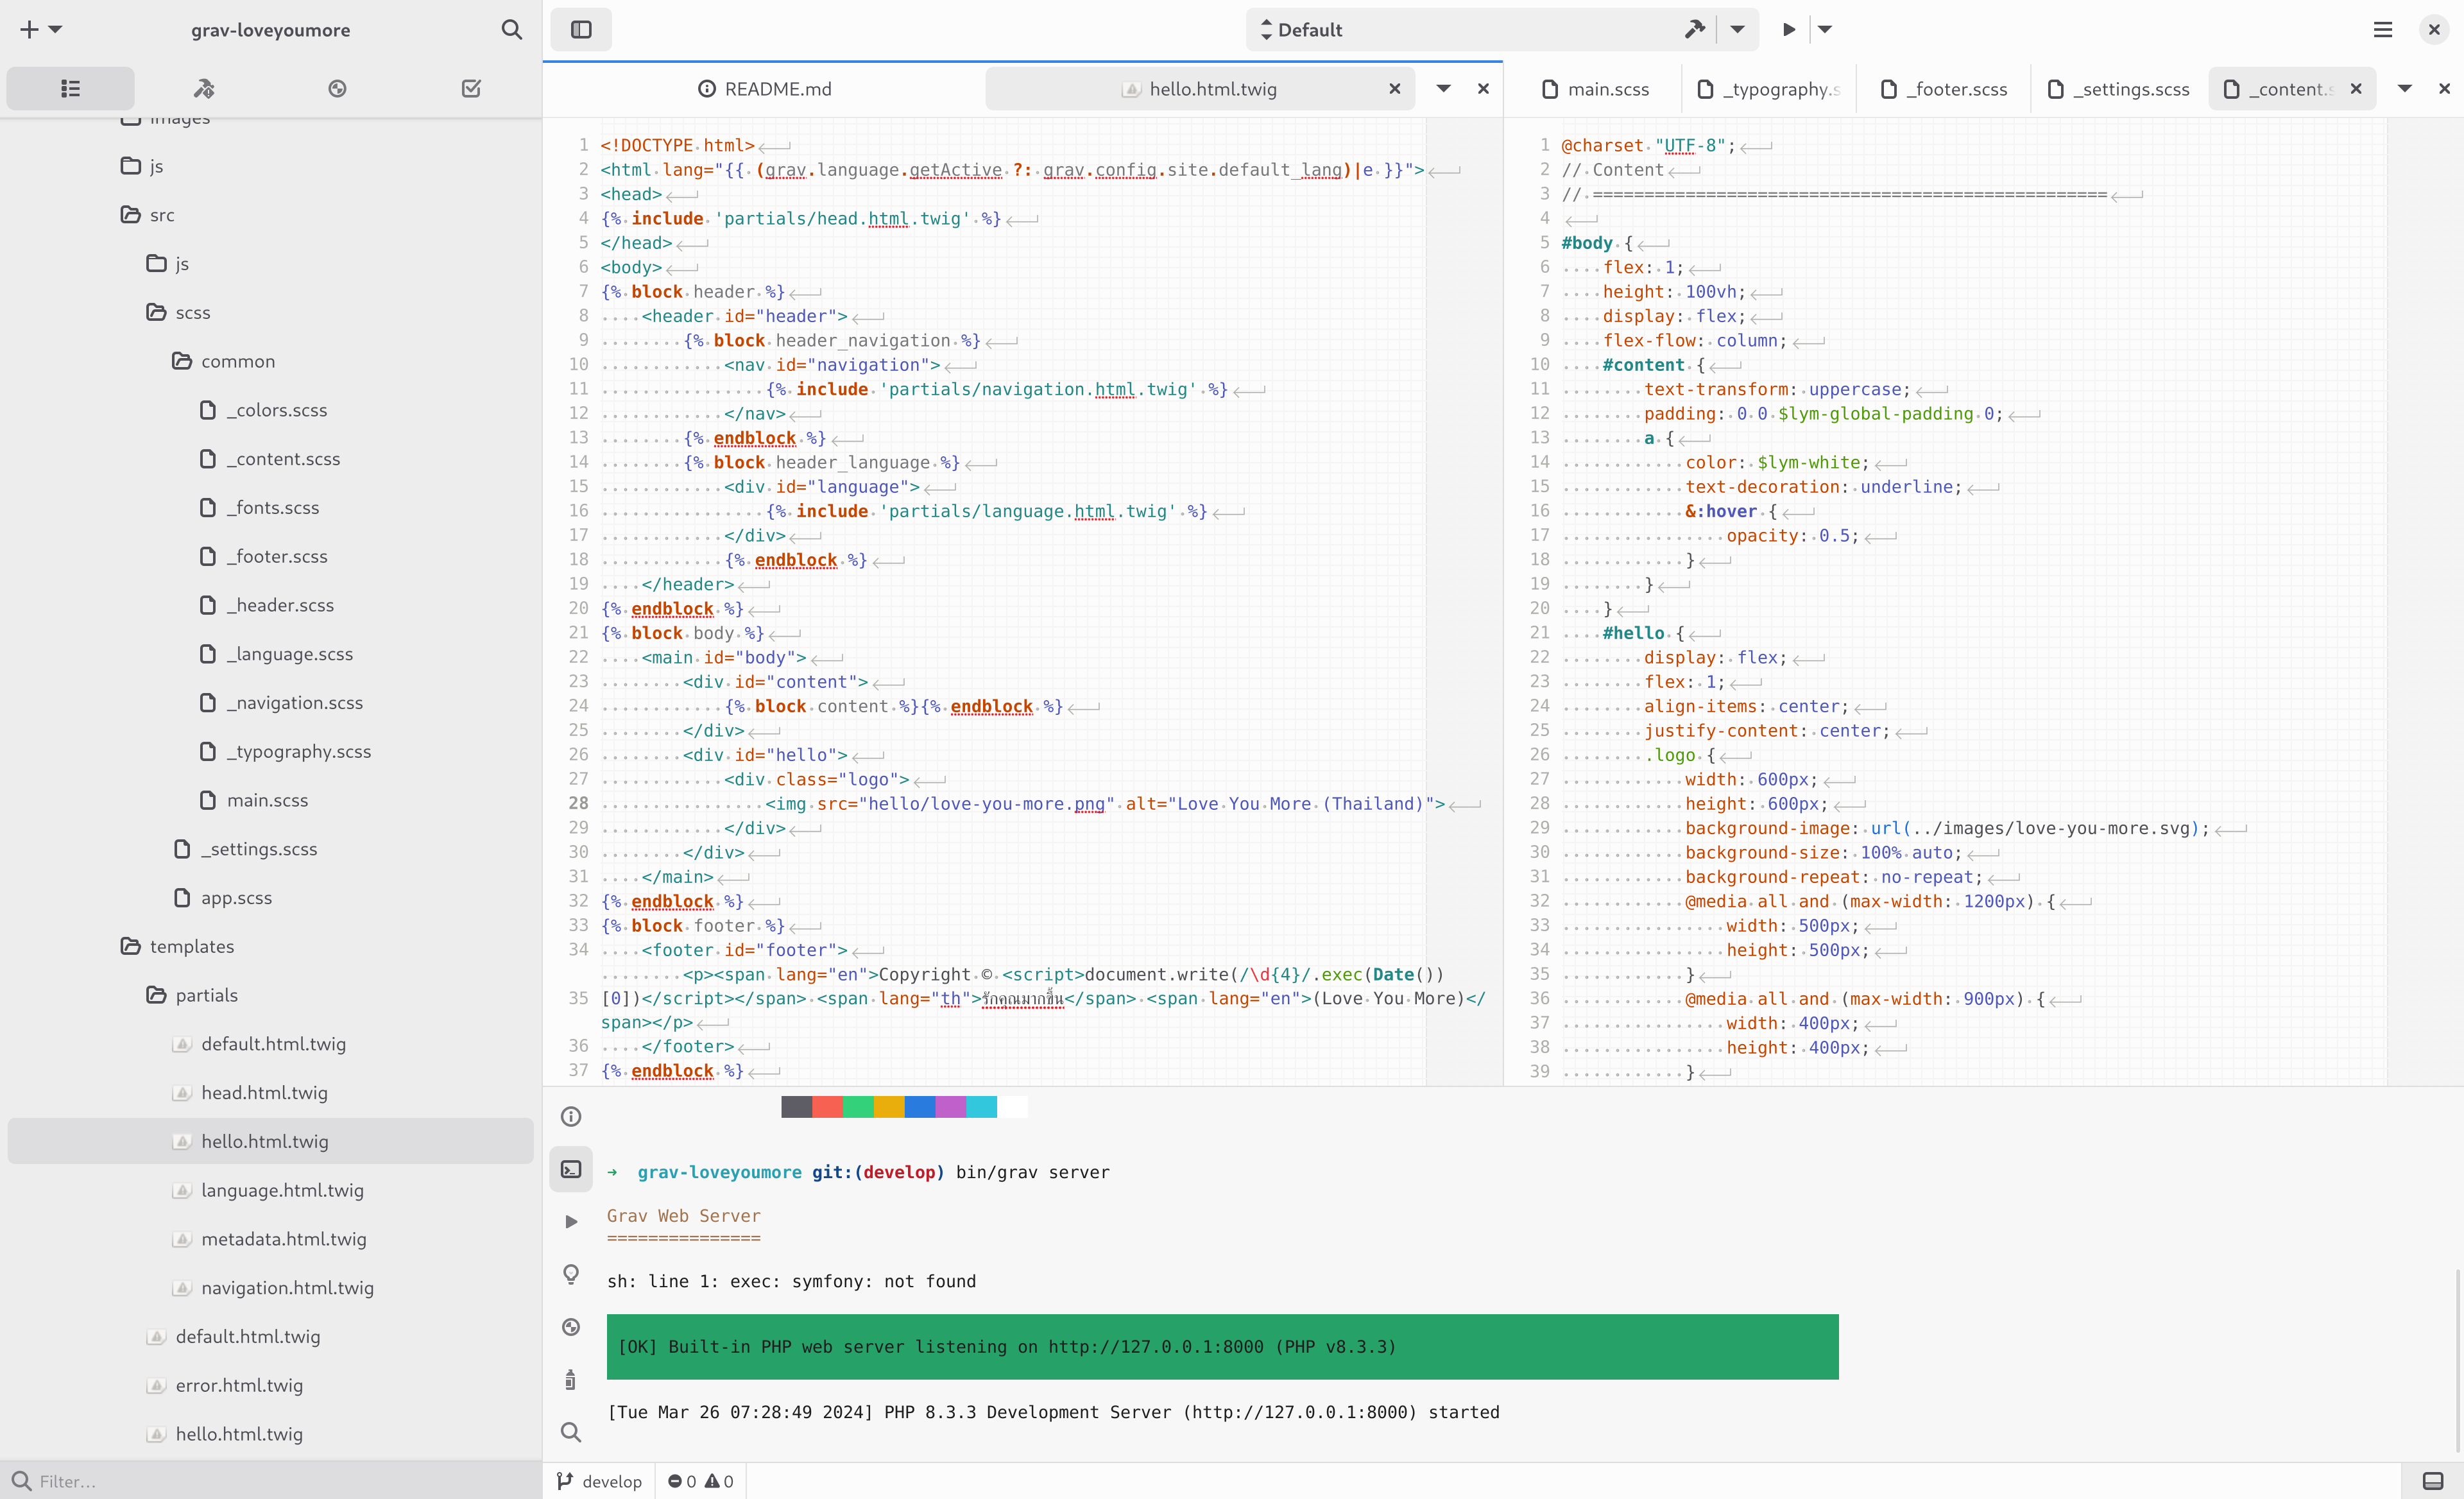The width and height of the screenshot is (2464, 1499).
Task: Click the build hammer icon
Action: click(x=1694, y=30)
